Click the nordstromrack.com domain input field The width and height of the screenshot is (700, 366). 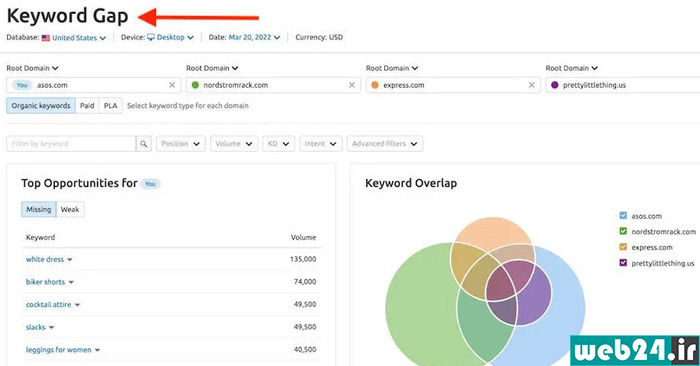(x=273, y=85)
